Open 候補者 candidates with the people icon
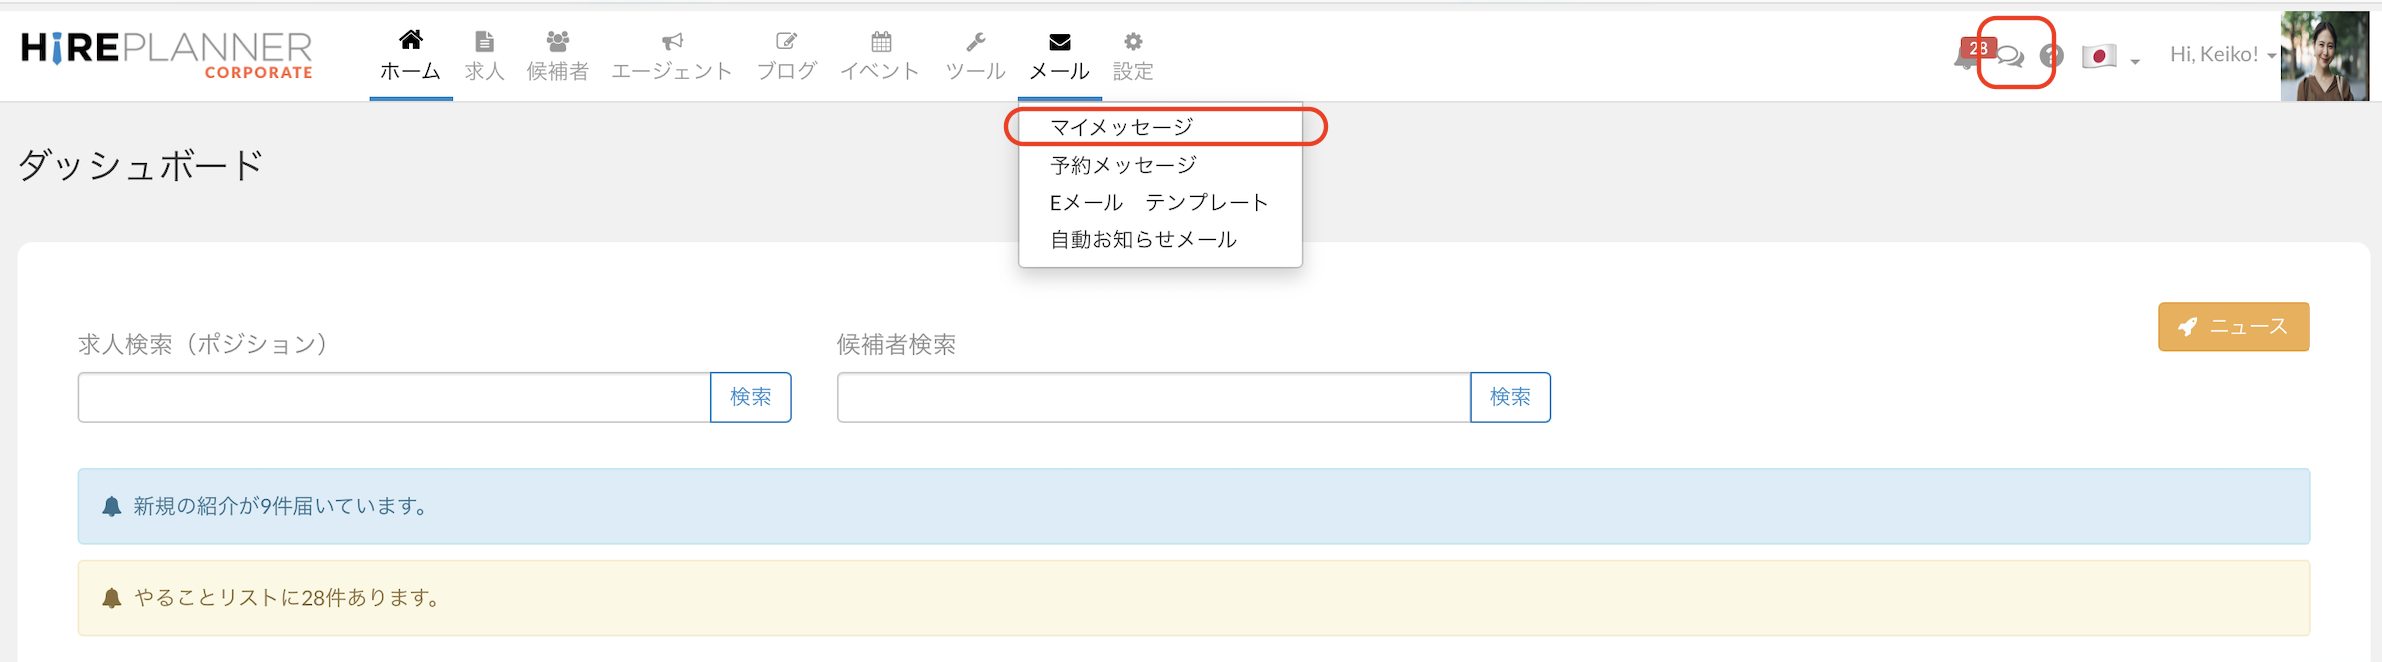Viewport: 2382px width, 662px height. 557,55
